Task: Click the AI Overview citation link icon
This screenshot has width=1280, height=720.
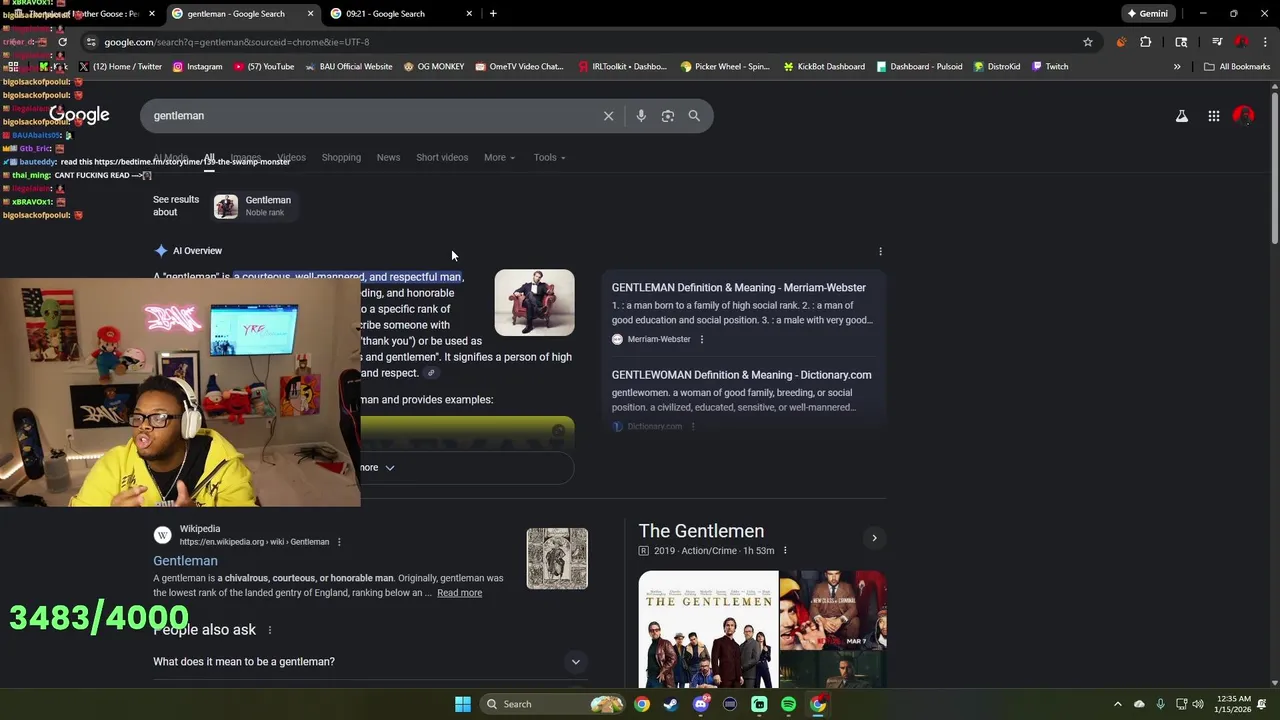Action: point(431,373)
